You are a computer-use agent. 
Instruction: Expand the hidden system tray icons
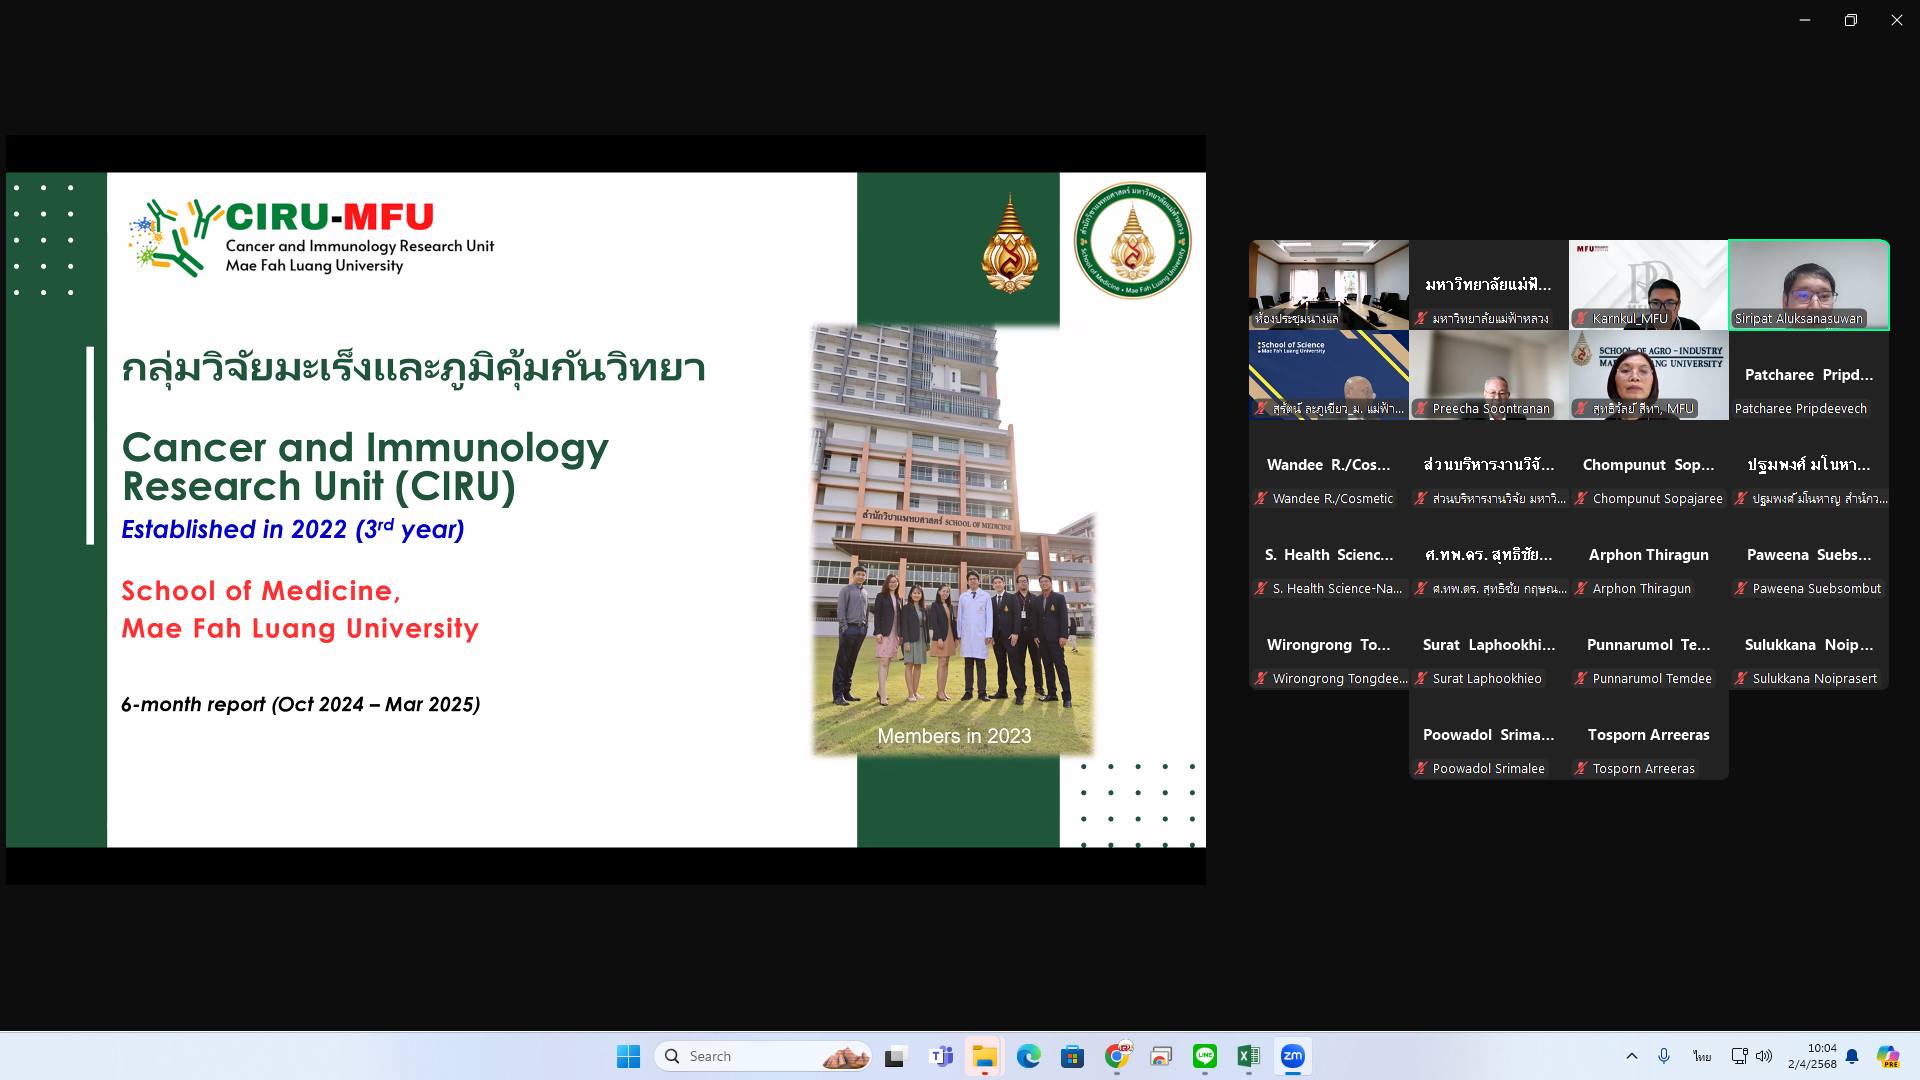click(x=1632, y=1056)
